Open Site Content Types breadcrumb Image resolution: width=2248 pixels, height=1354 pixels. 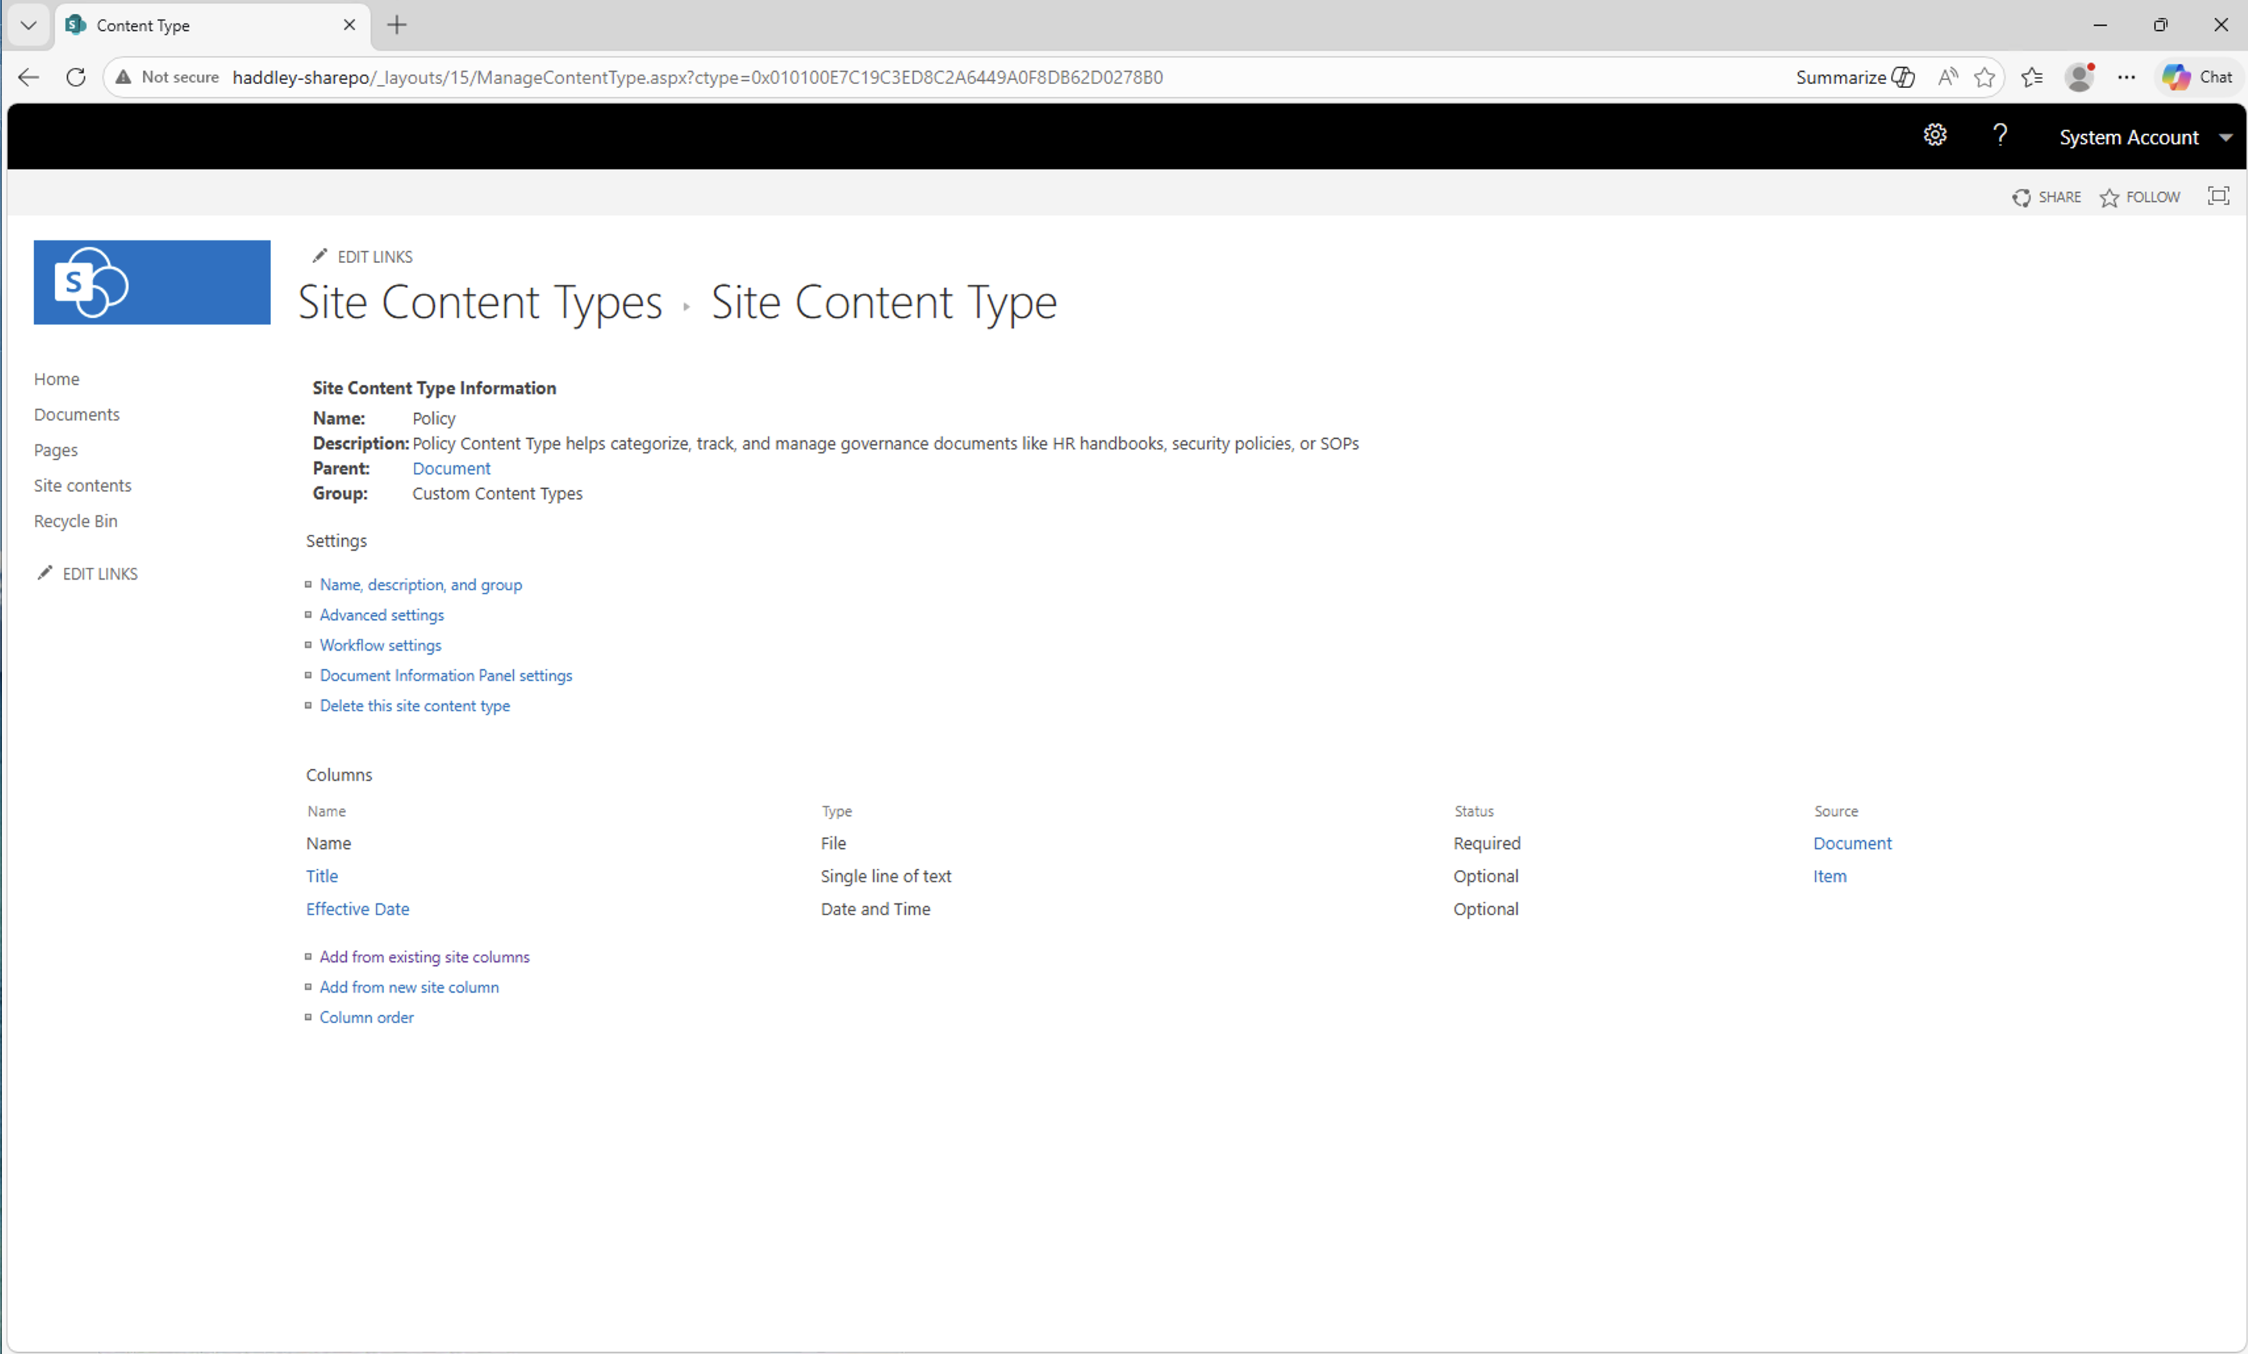click(480, 302)
